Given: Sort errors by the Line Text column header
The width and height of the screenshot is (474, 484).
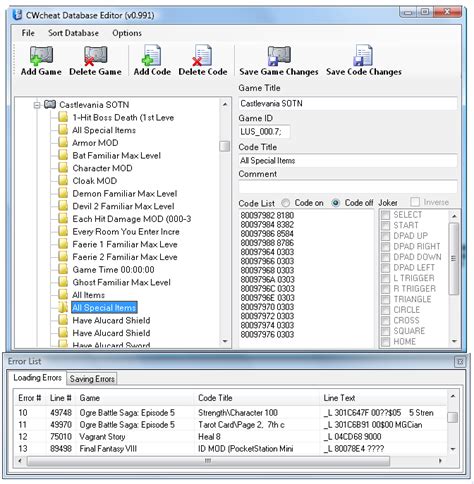Looking at the screenshot, I should pos(383,398).
